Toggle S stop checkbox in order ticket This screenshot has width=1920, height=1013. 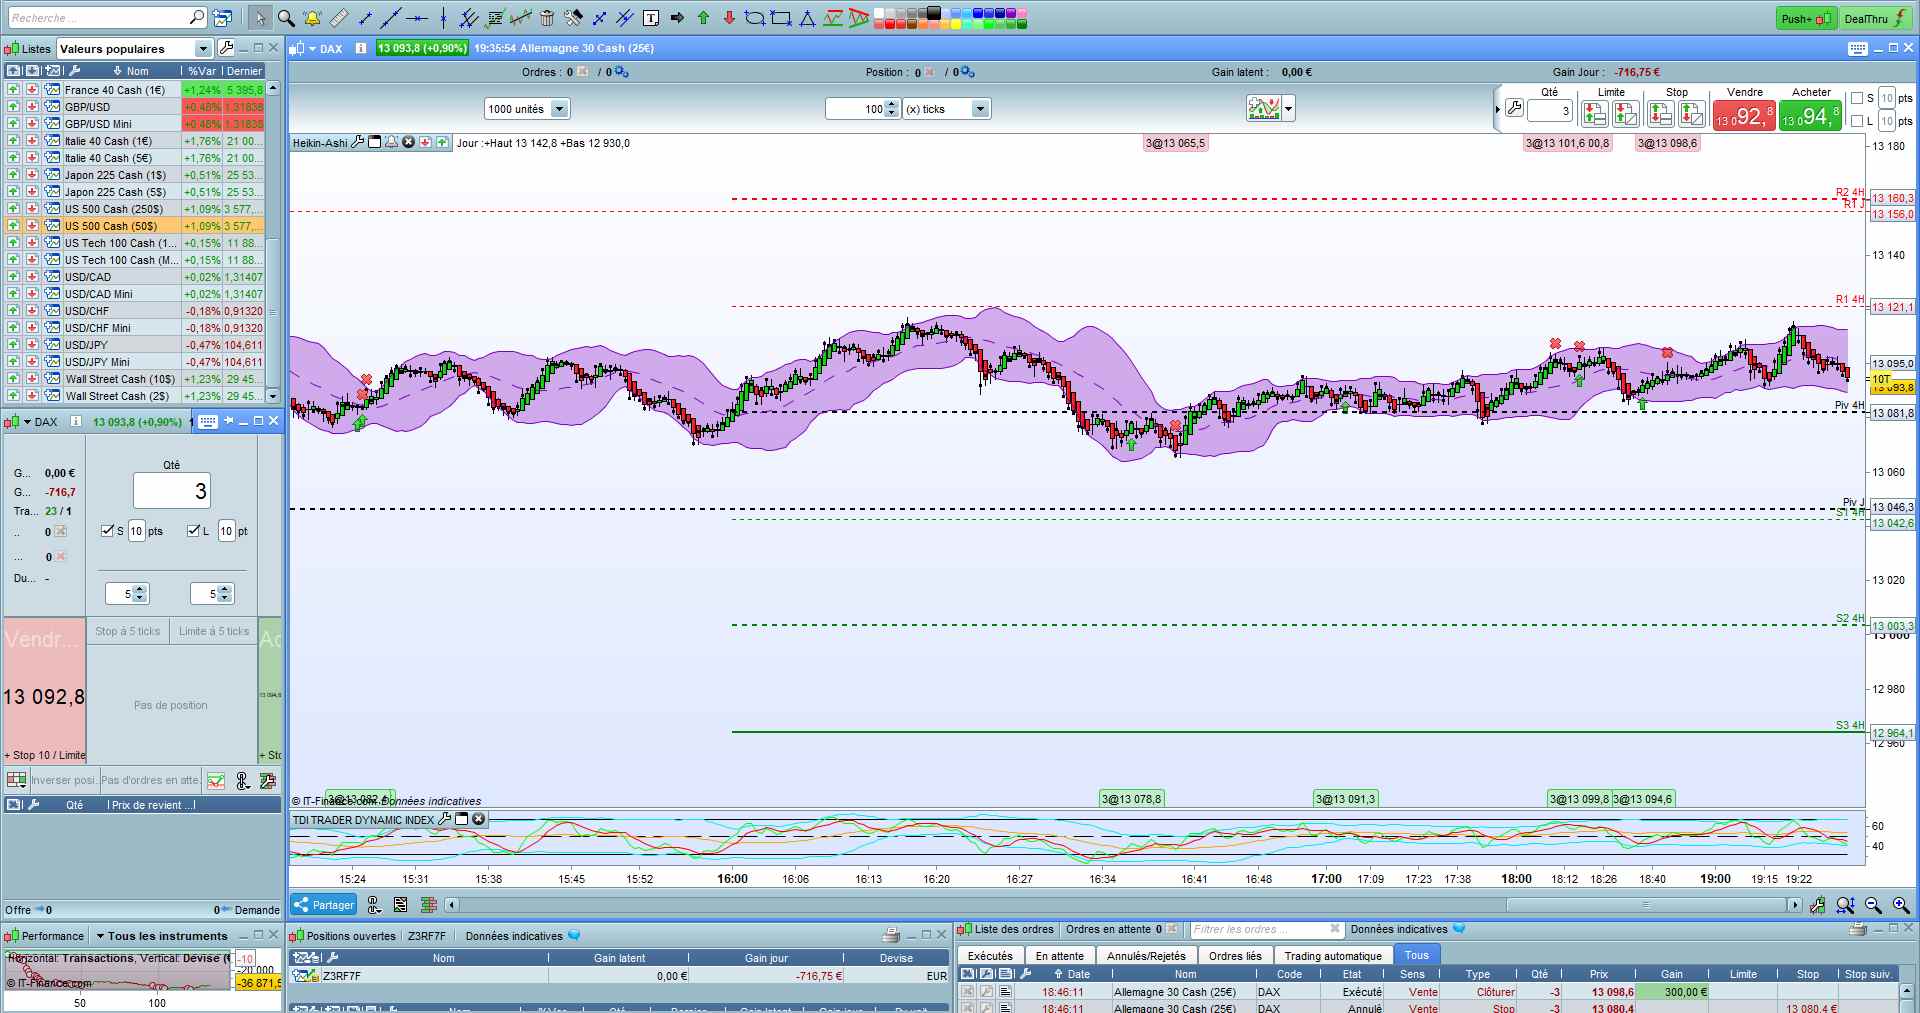tap(107, 531)
